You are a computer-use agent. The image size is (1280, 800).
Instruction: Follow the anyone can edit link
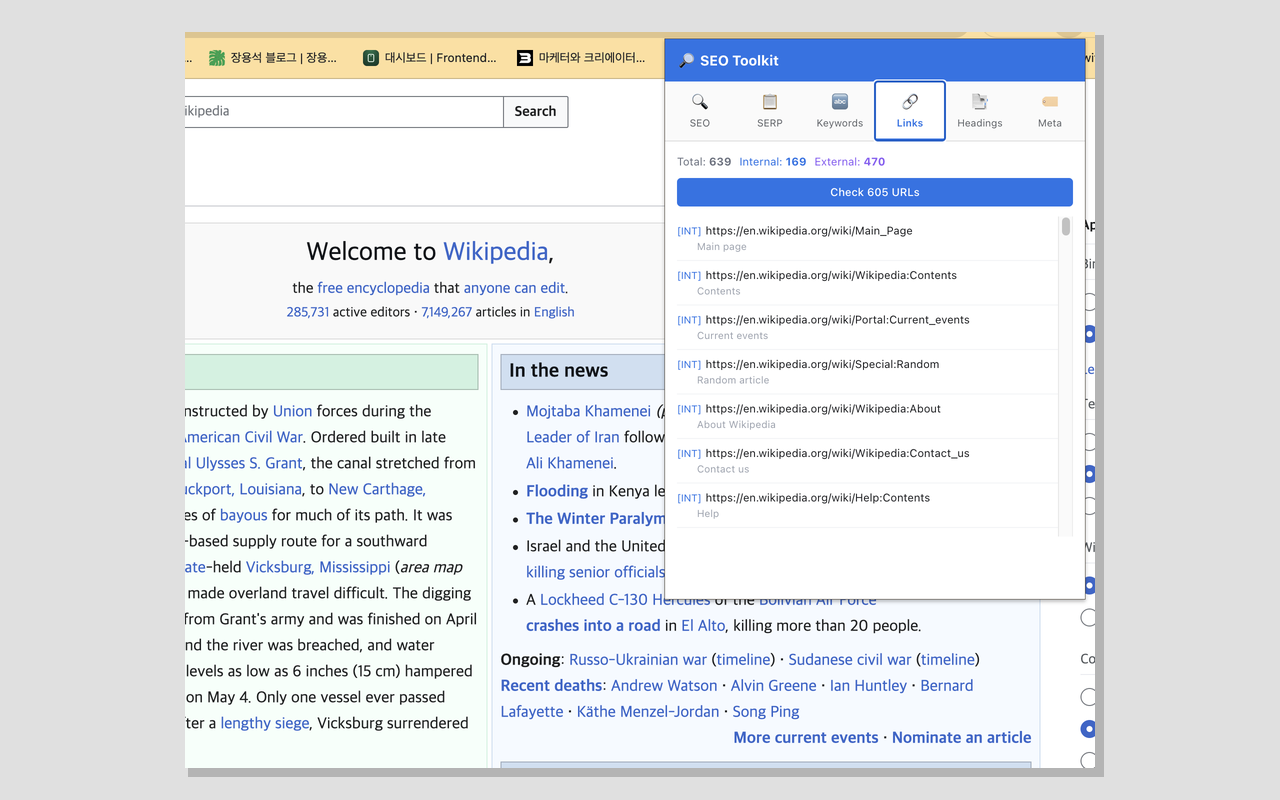point(514,288)
